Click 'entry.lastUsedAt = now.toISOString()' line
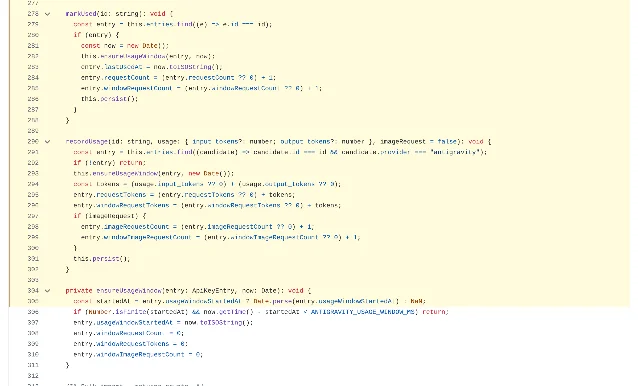 [x=151, y=67]
